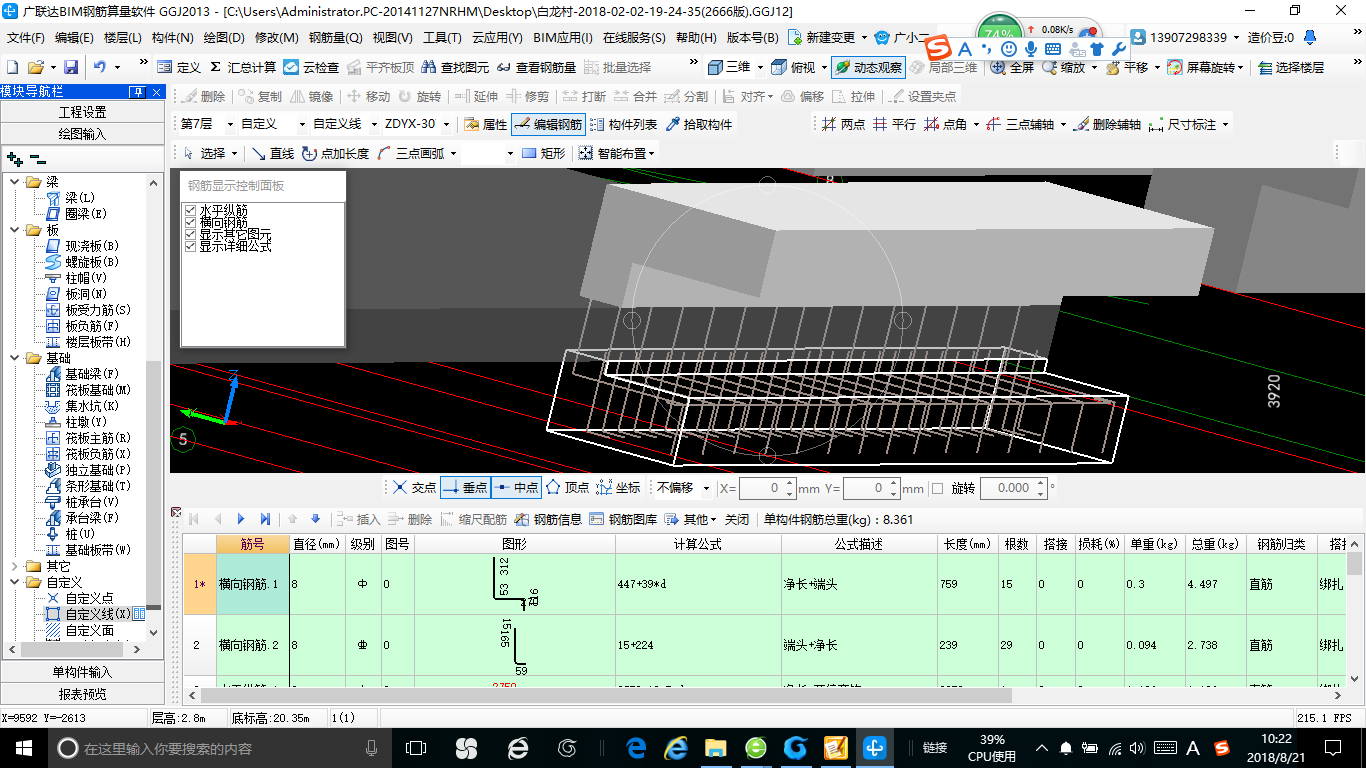Enable the 旋转 rotate checkbox
The width and height of the screenshot is (1366, 768).
[x=937, y=488]
